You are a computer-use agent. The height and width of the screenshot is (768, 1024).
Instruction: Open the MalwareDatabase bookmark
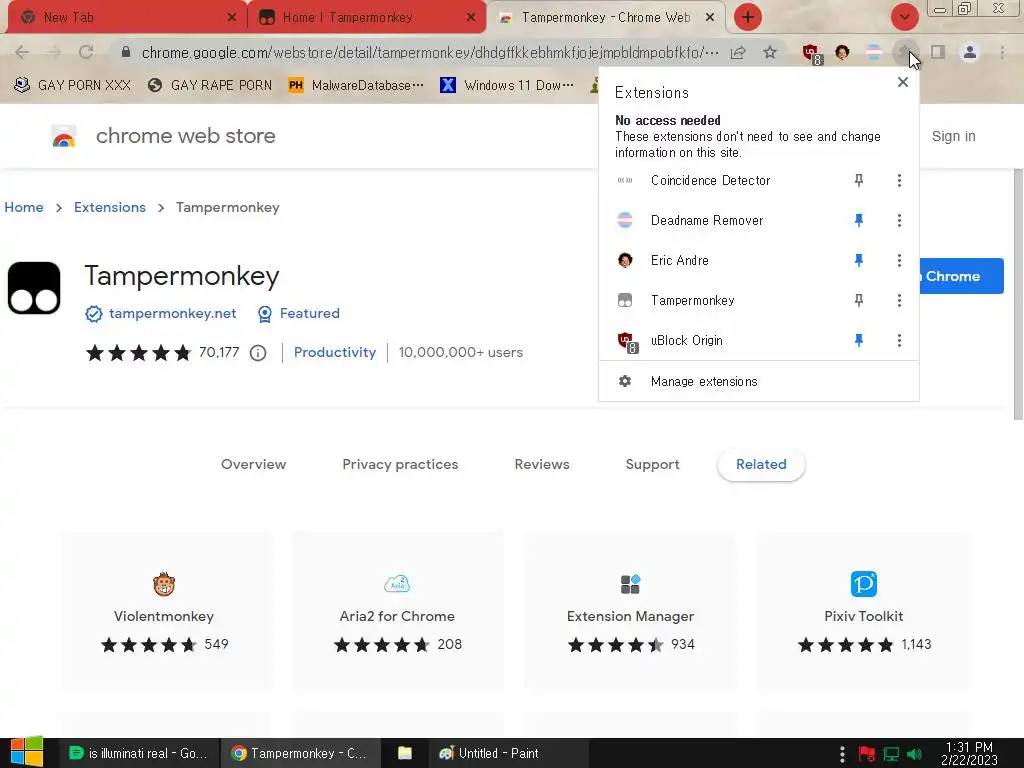coord(356,86)
